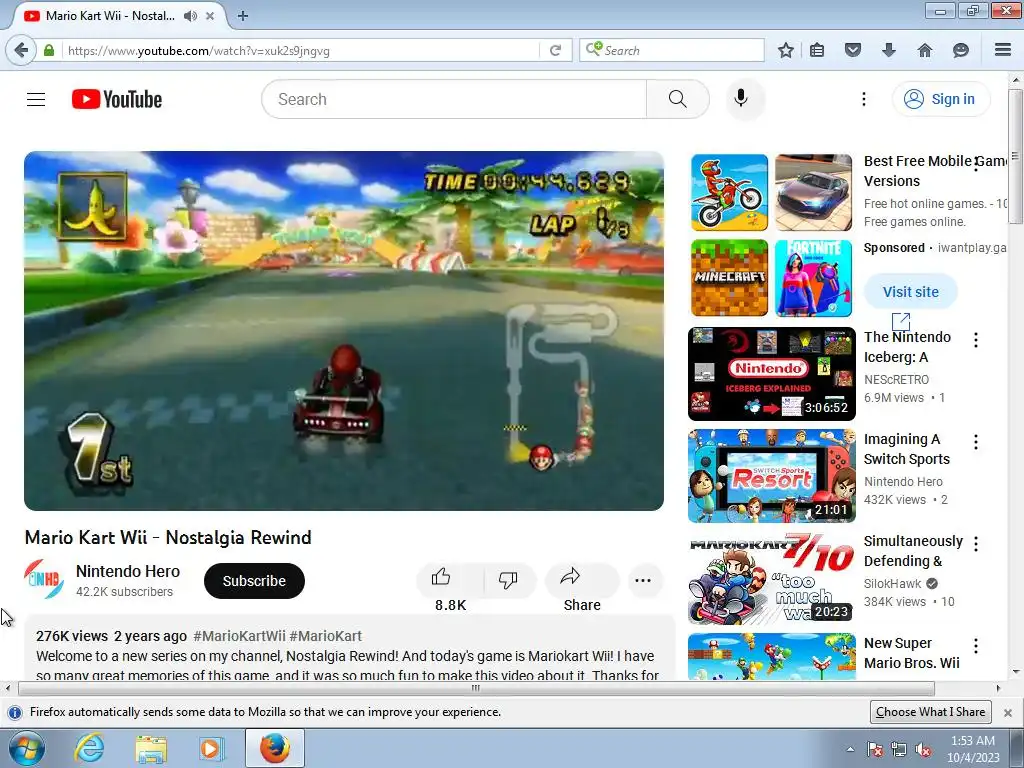Click the horizontal page scrollbar
The width and height of the screenshot is (1024, 768).
click(477, 688)
